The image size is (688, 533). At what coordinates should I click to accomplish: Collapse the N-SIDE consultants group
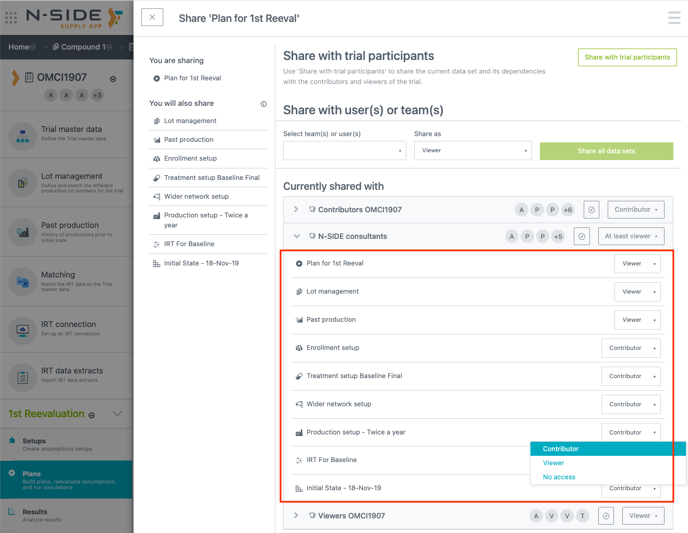pos(296,237)
